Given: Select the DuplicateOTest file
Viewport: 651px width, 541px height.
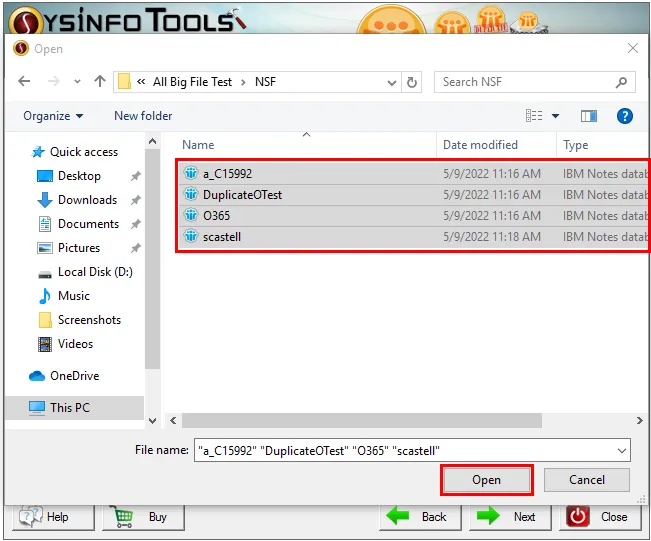Looking at the screenshot, I should (413, 195).
